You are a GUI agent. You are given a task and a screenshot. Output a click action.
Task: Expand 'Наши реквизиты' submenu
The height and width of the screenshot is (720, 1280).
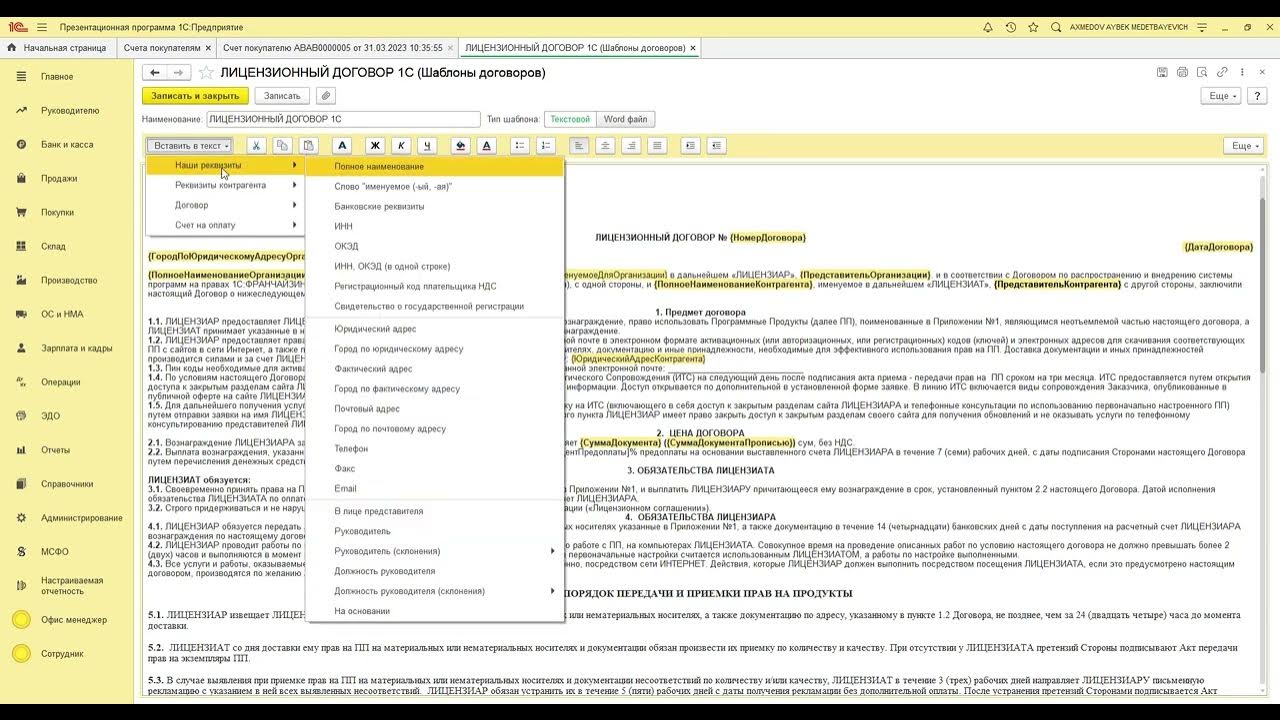(x=226, y=165)
